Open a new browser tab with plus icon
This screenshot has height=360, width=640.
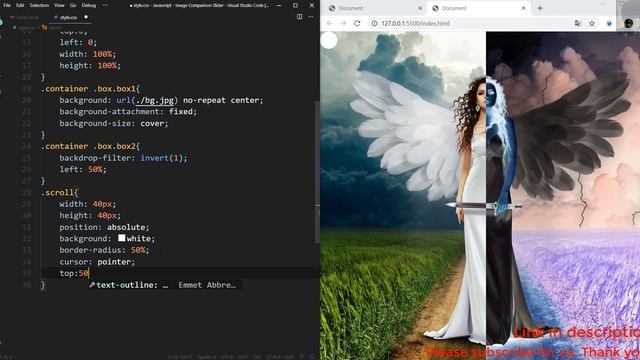(540, 8)
